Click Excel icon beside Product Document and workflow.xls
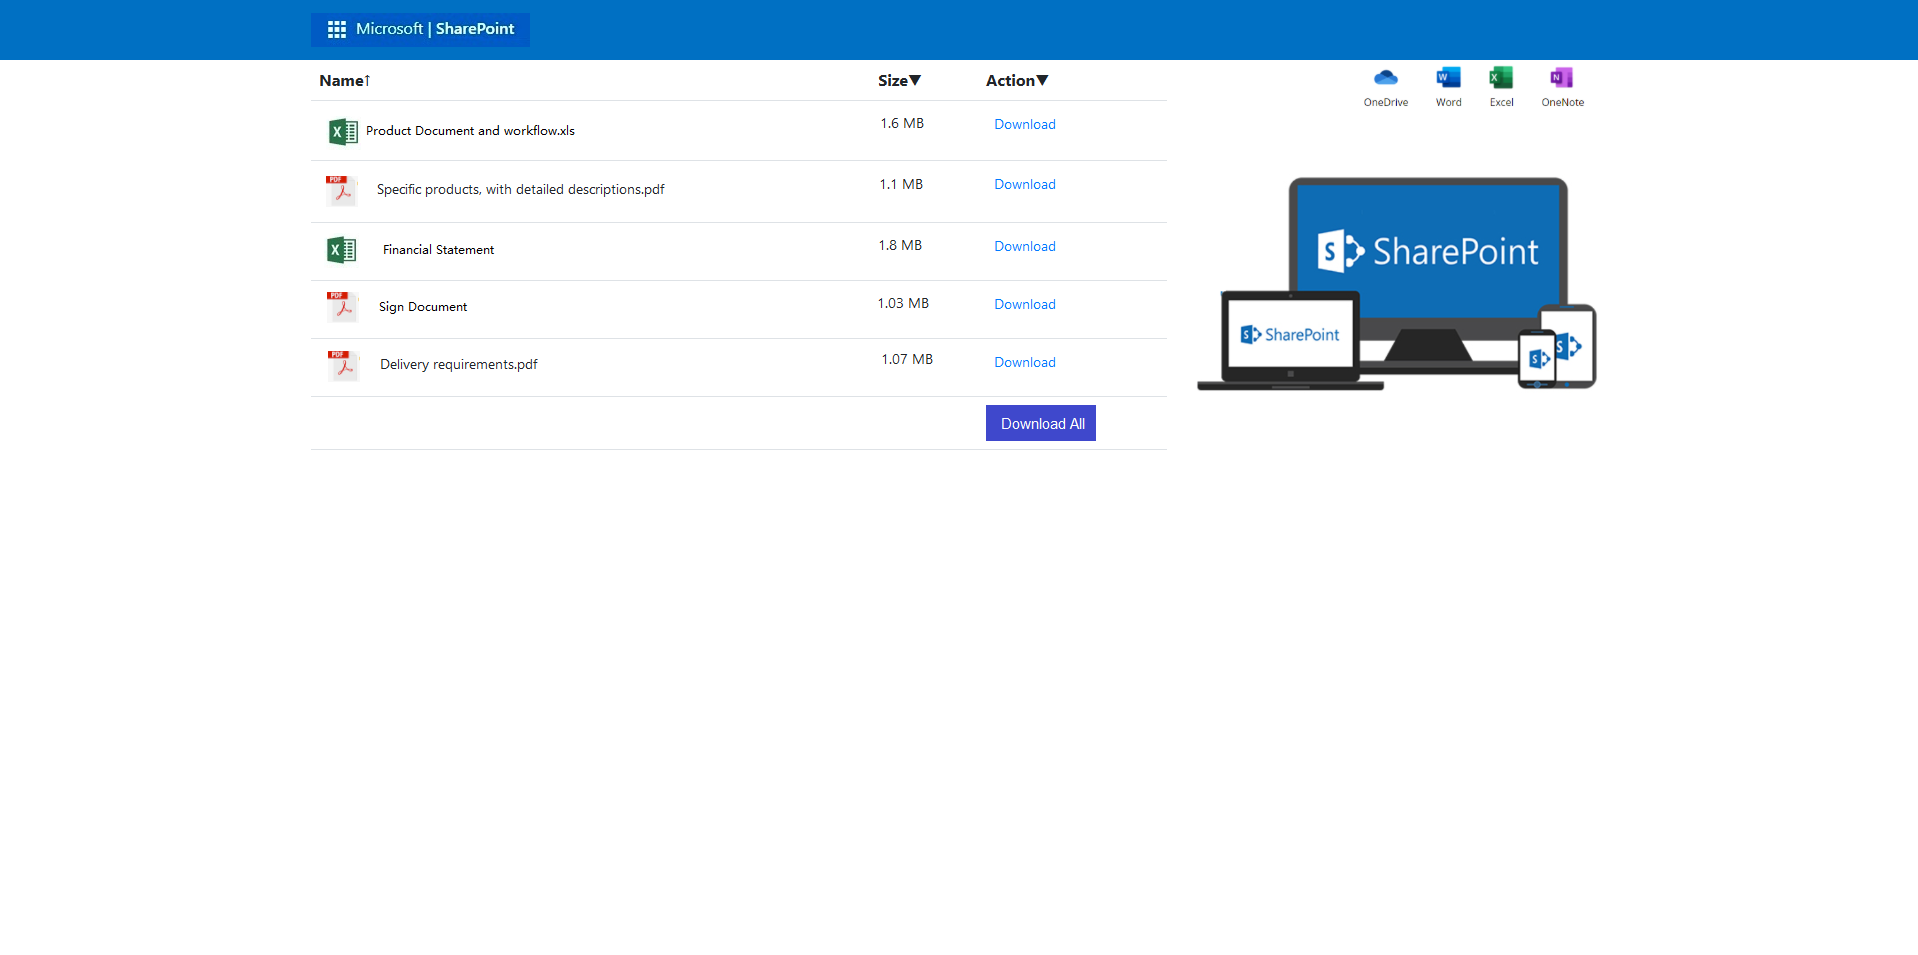The width and height of the screenshot is (1918, 955). click(343, 131)
